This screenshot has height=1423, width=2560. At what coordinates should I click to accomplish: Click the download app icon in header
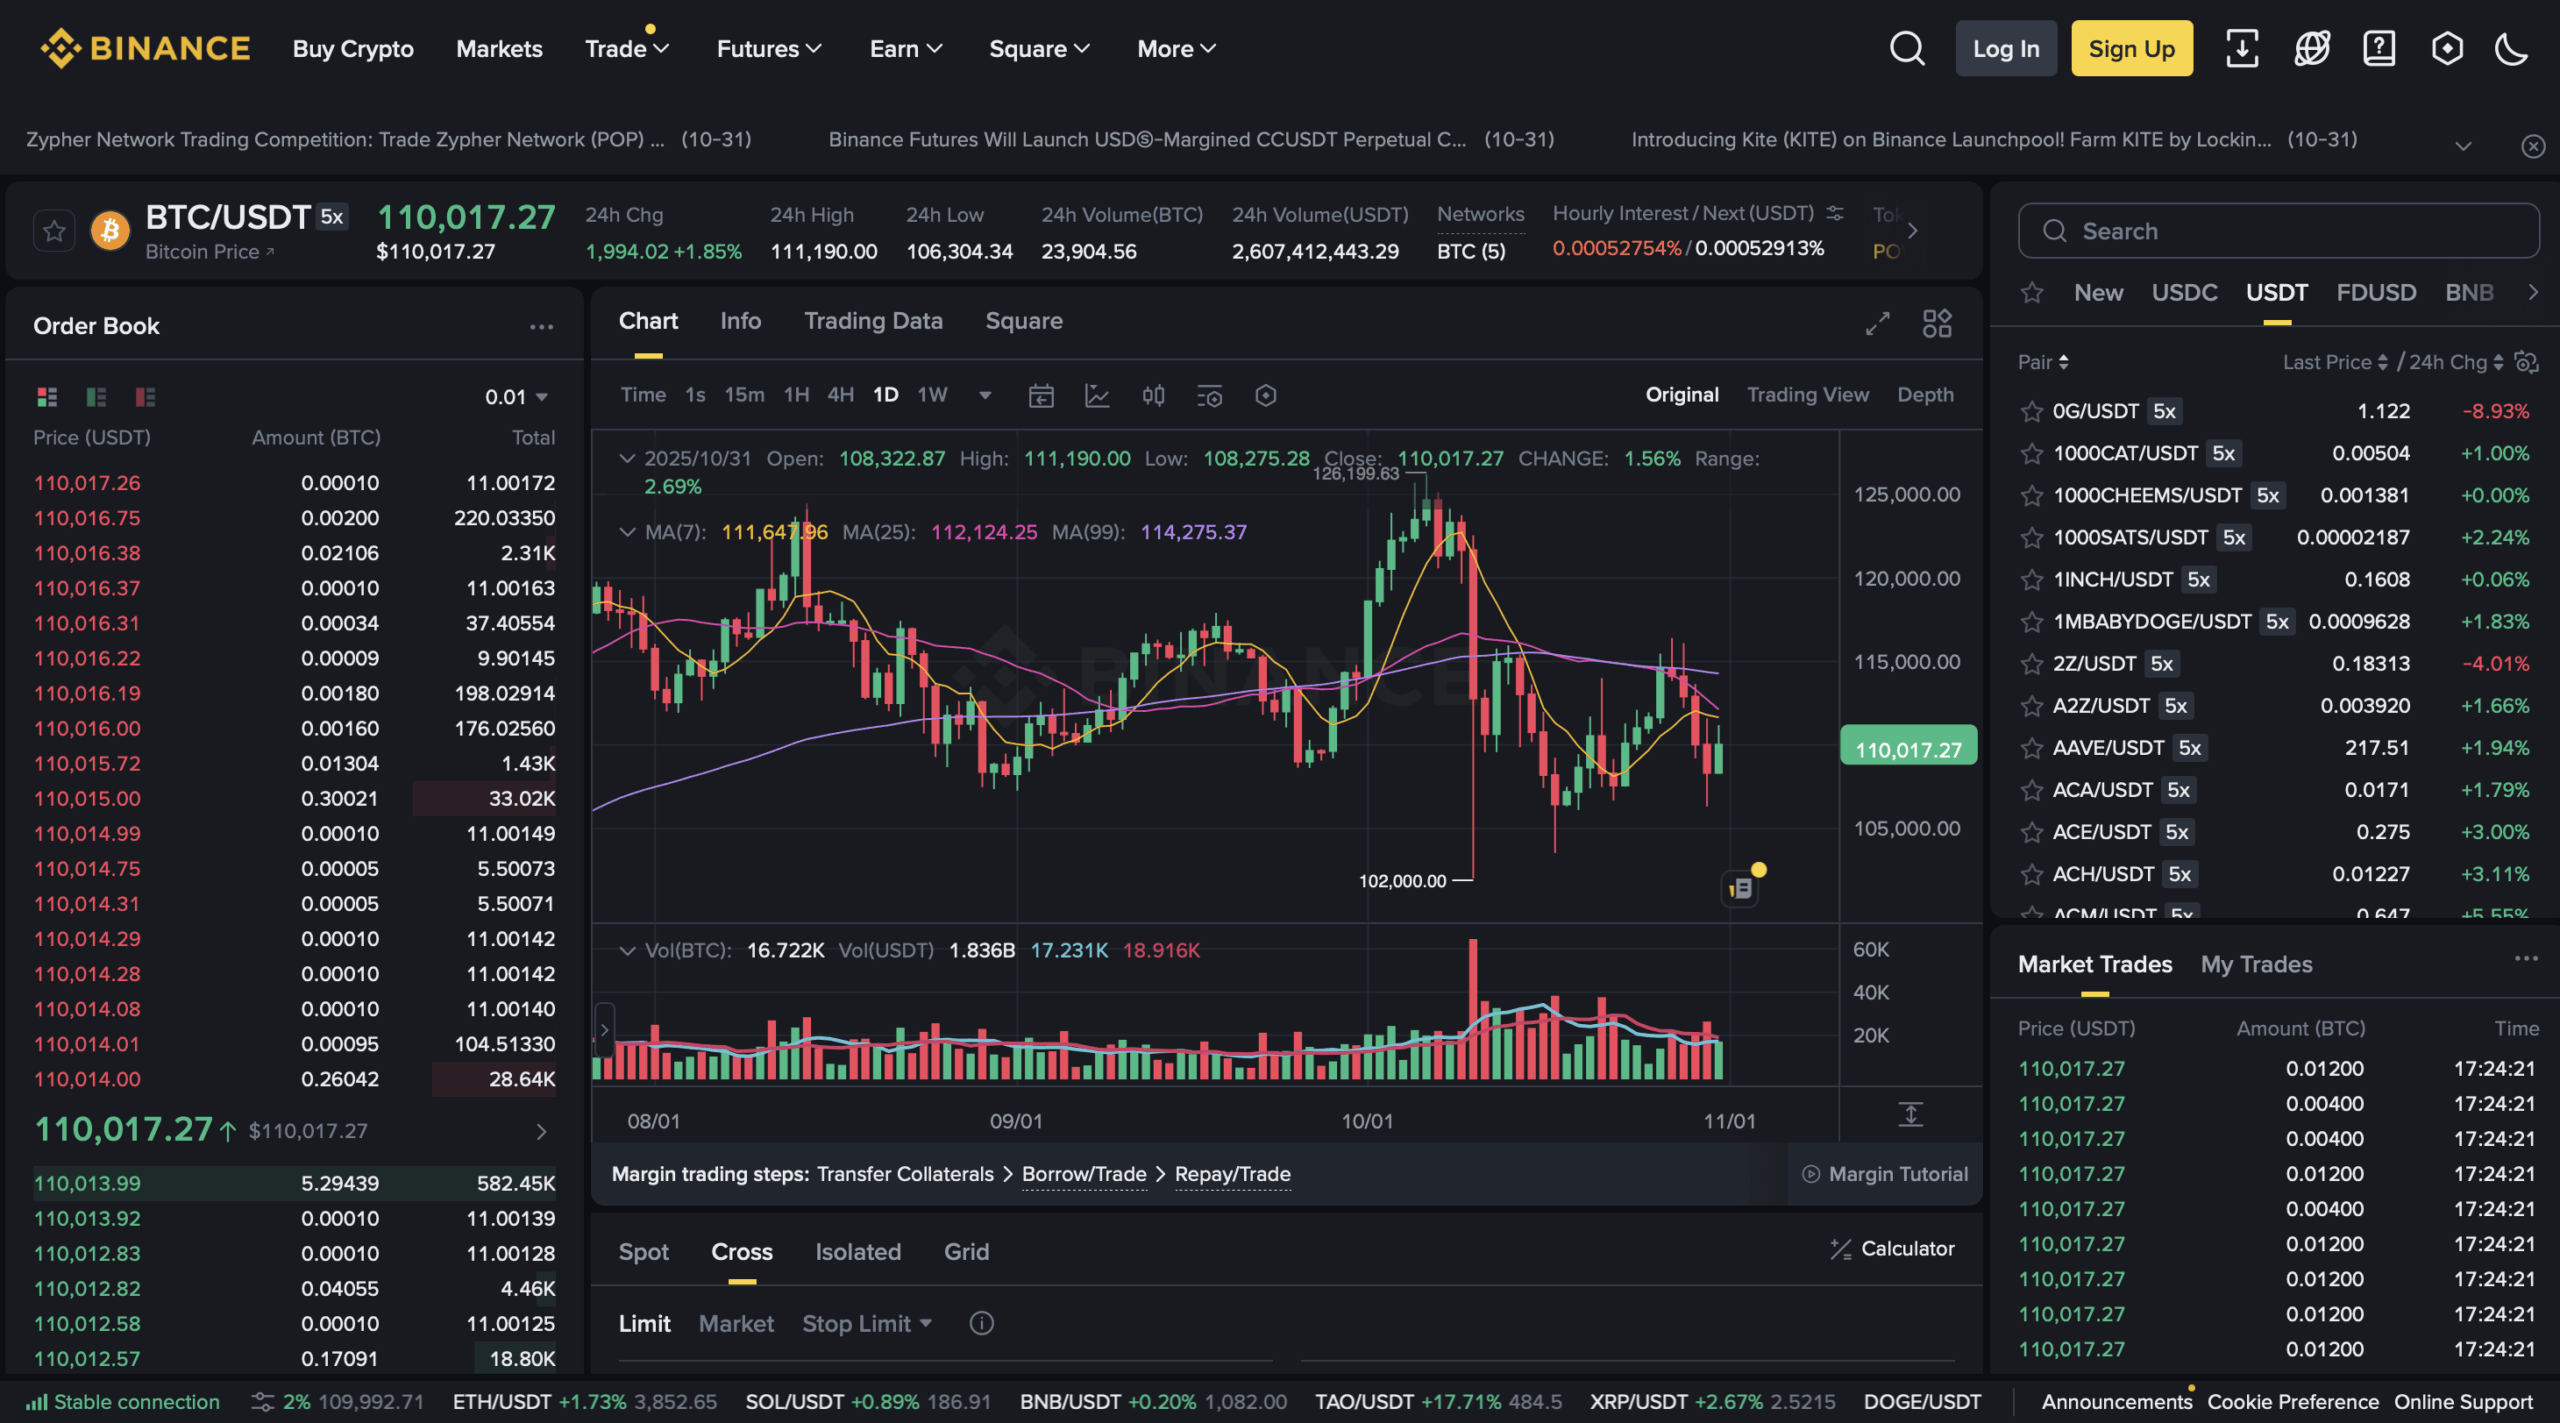coord(2242,48)
